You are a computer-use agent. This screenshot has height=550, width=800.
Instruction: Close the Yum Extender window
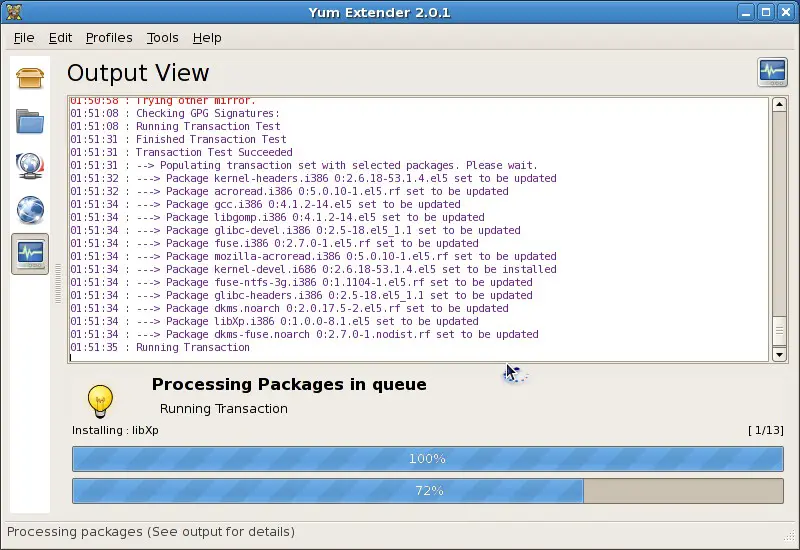[x=786, y=12]
